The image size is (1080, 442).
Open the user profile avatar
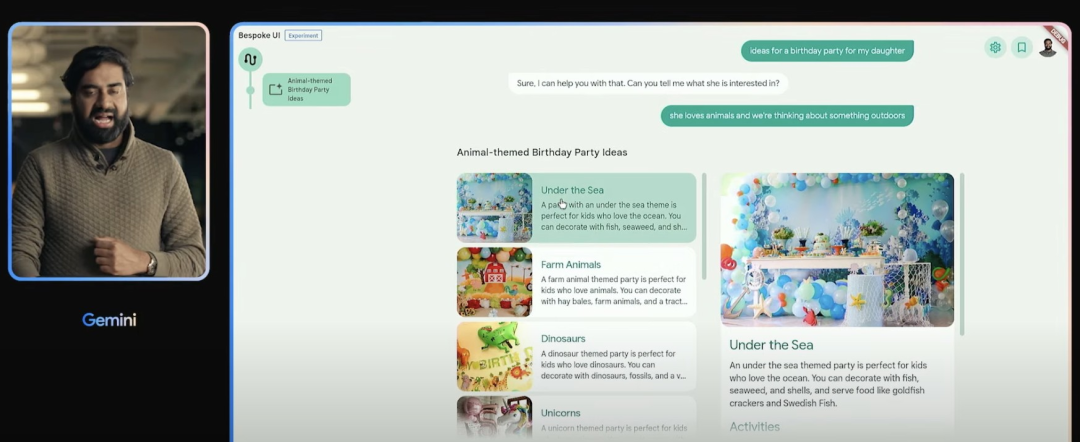(1048, 48)
